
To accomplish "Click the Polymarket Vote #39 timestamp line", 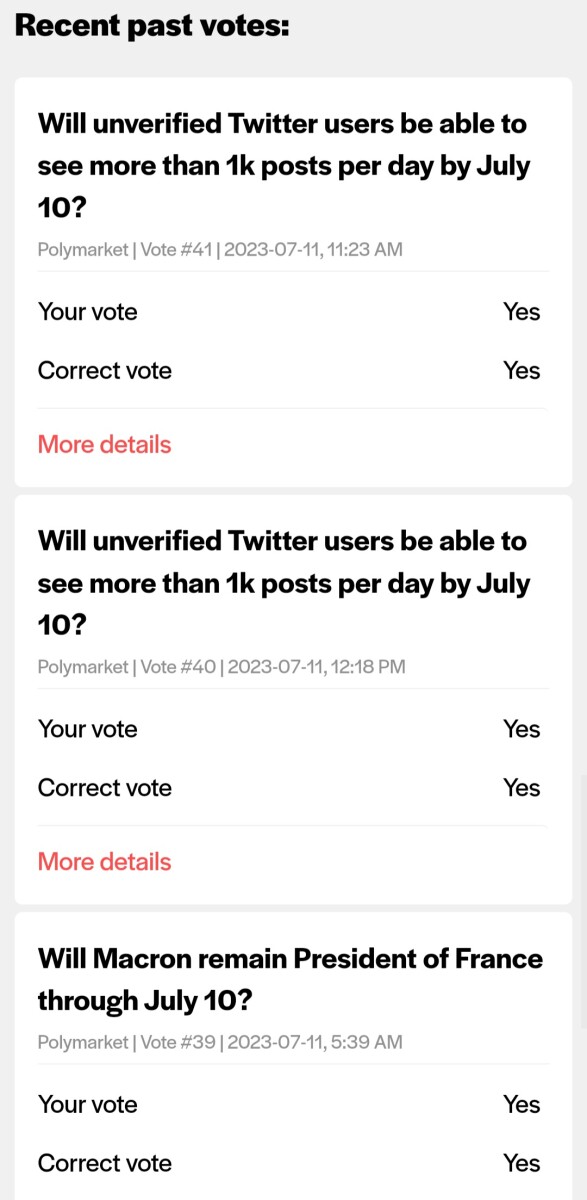I will [220, 1042].
